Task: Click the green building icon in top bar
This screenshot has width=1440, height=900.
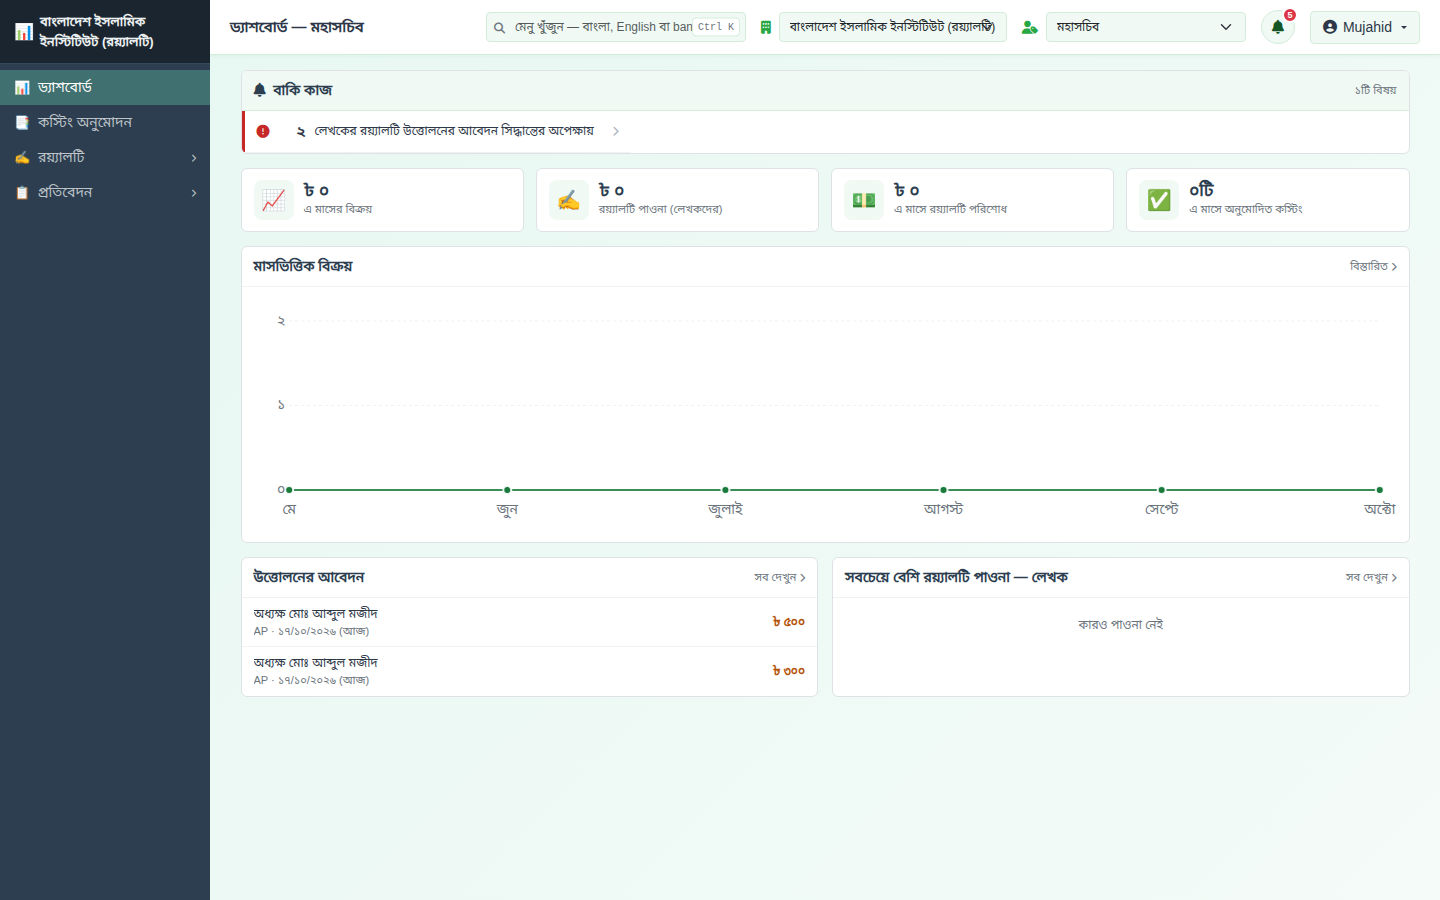Action: [x=765, y=27]
